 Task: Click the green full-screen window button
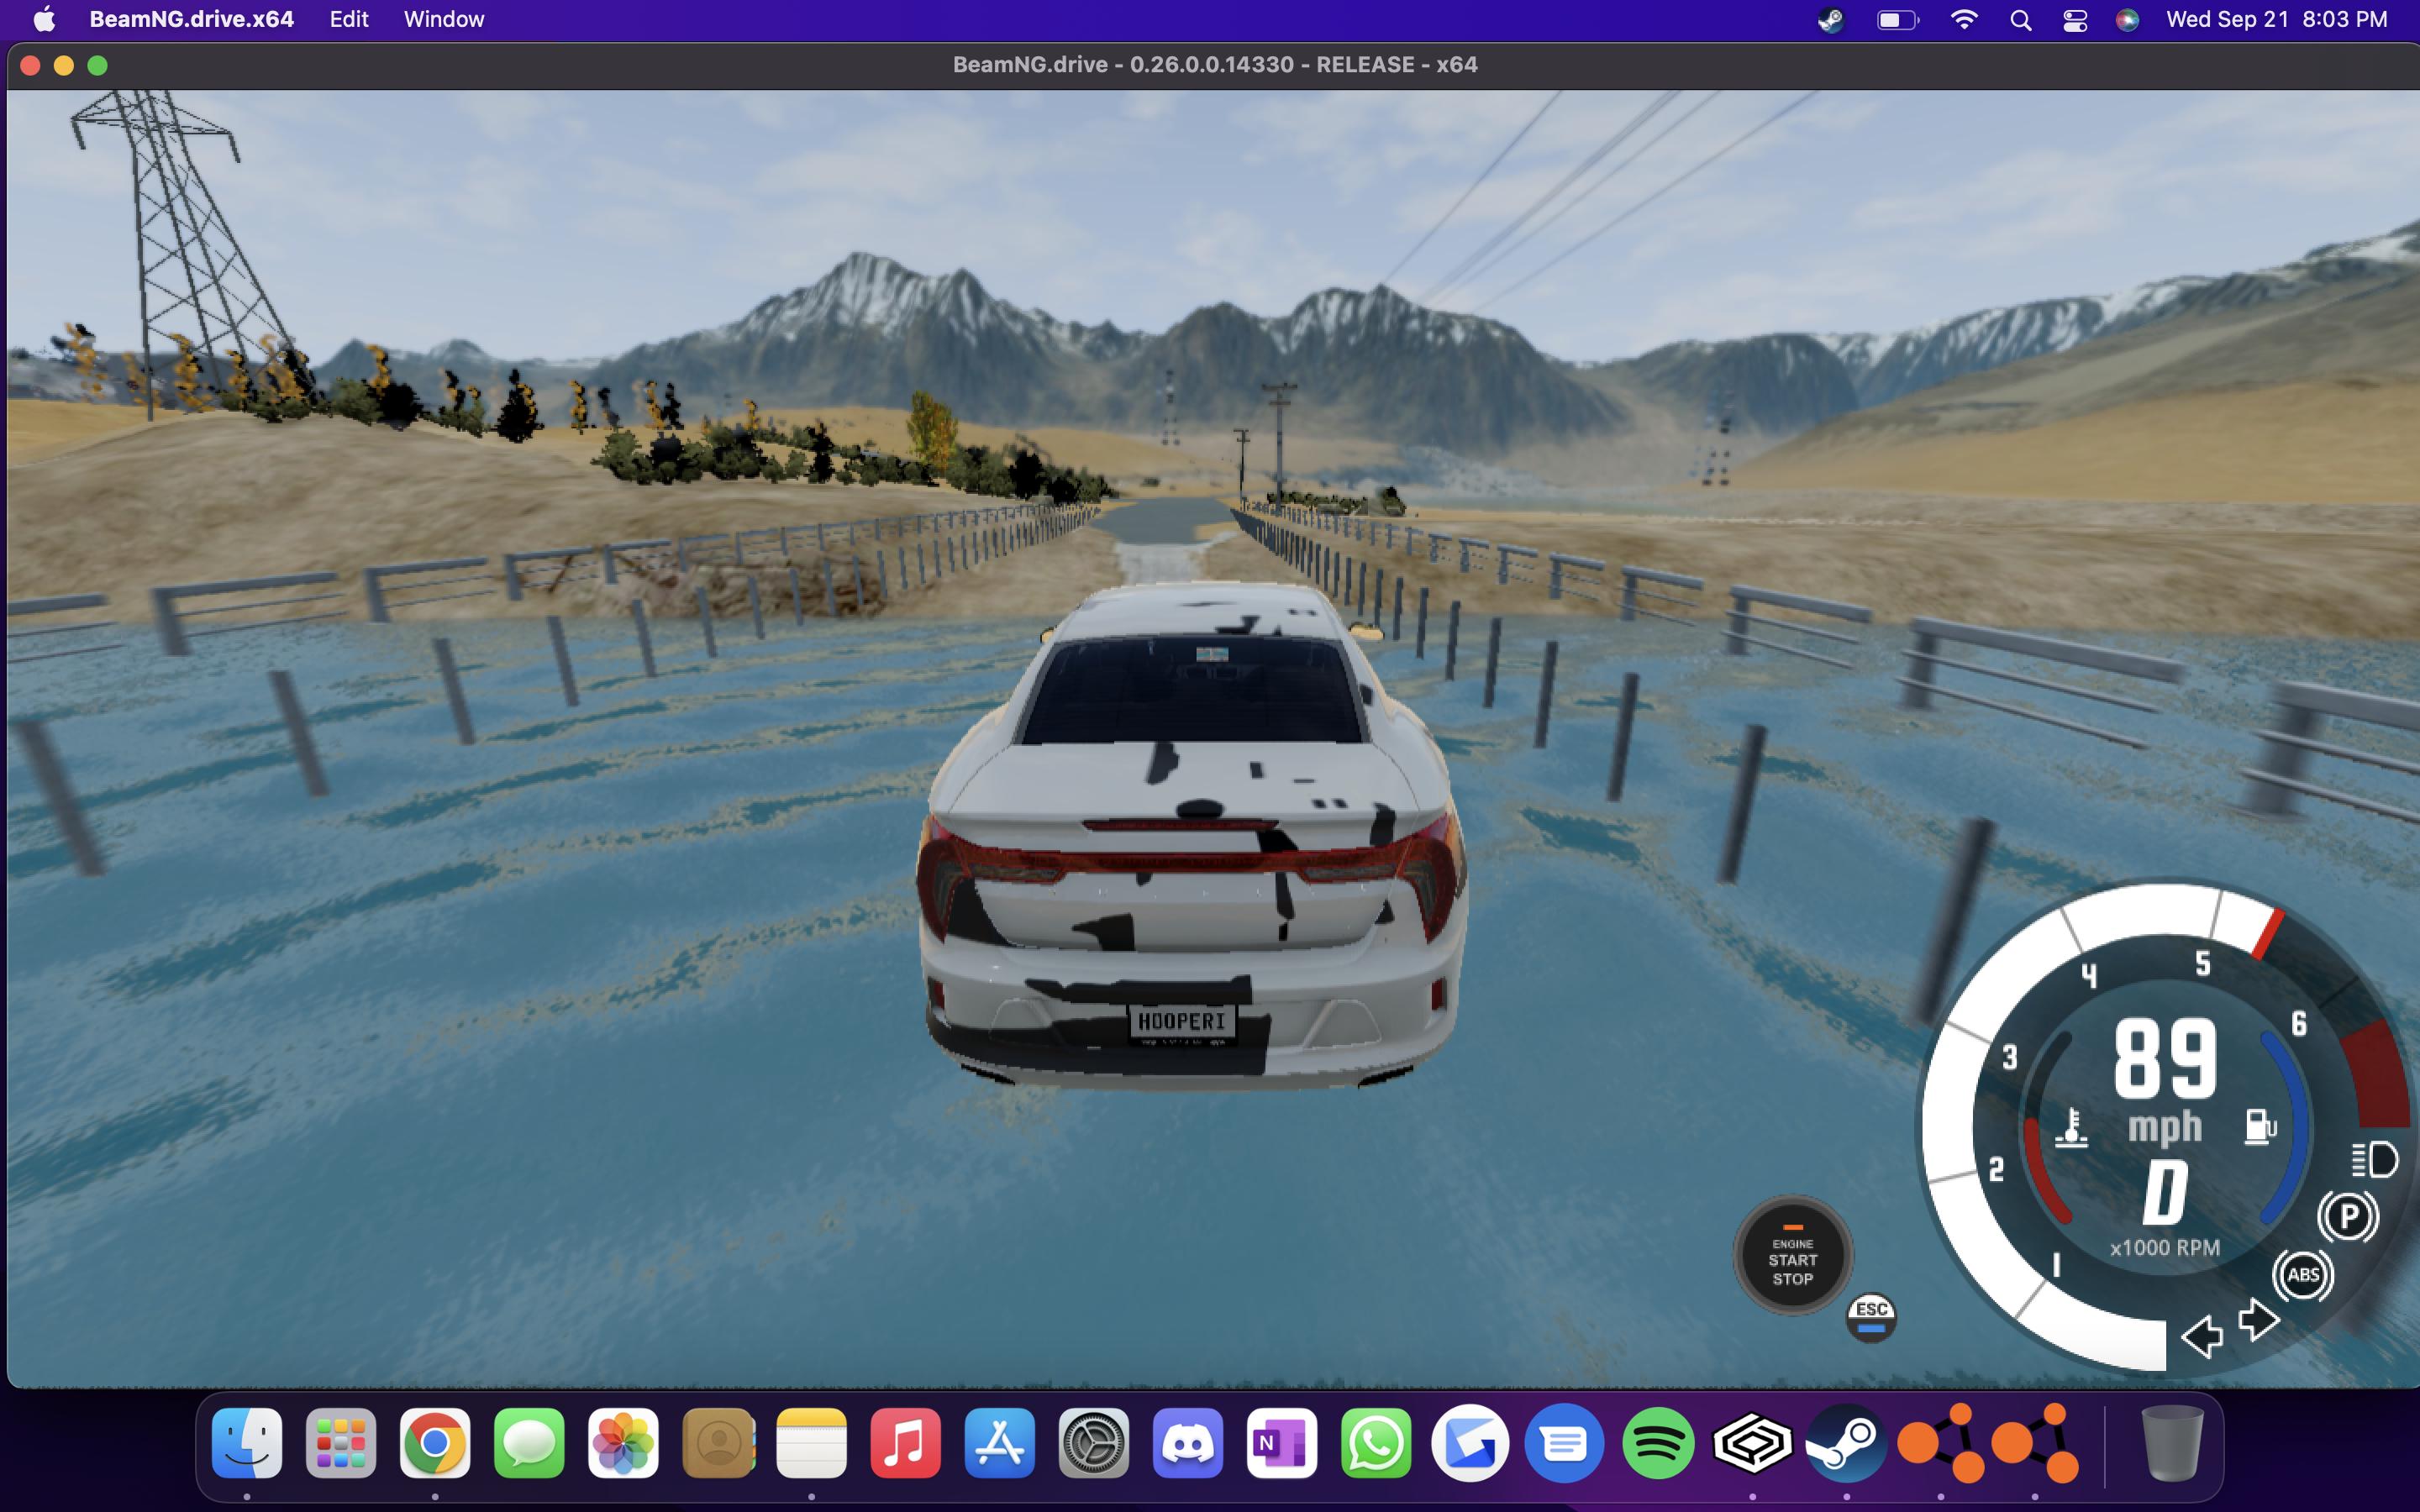[97, 65]
